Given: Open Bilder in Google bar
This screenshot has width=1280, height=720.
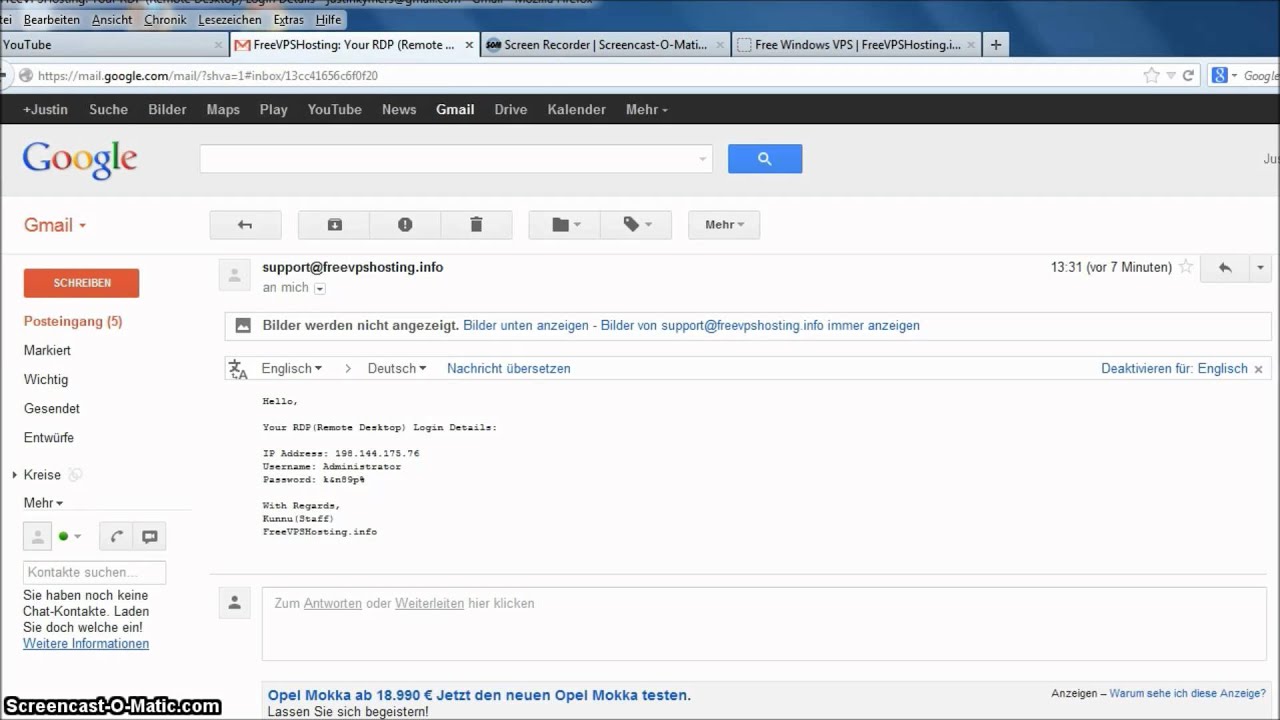Looking at the screenshot, I should [167, 109].
